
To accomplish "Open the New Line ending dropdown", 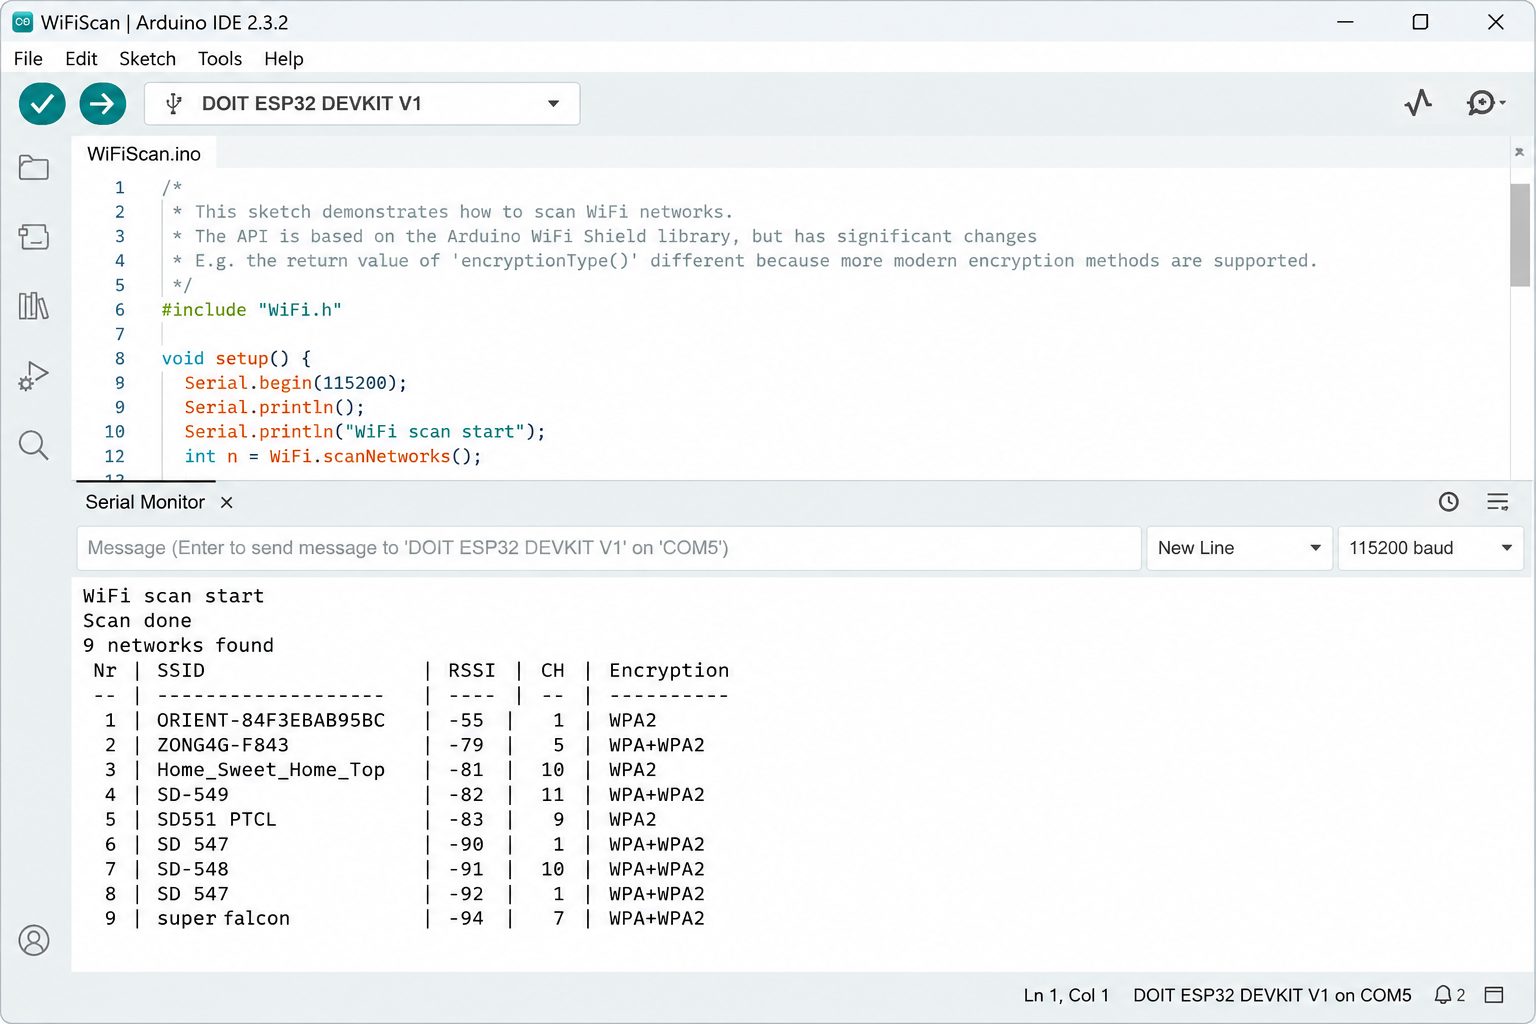I will click(x=1239, y=548).
